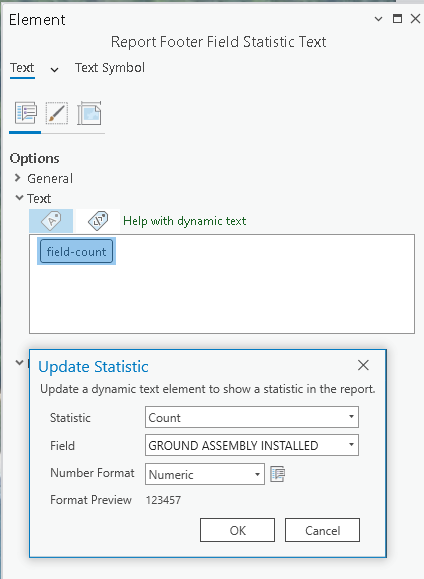Open pane options chevron in Element header
The height and width of the screenshot is (579, 424).
tap(378, 19)
